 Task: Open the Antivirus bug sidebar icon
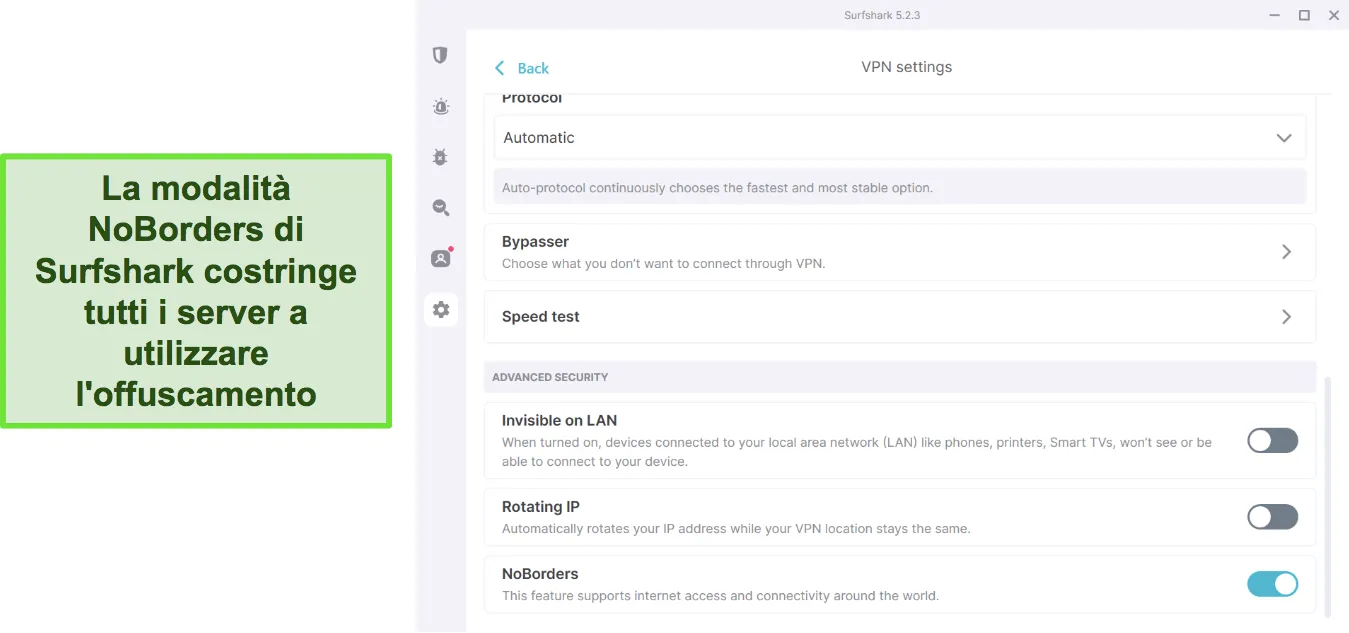click(x=441, y=157)
